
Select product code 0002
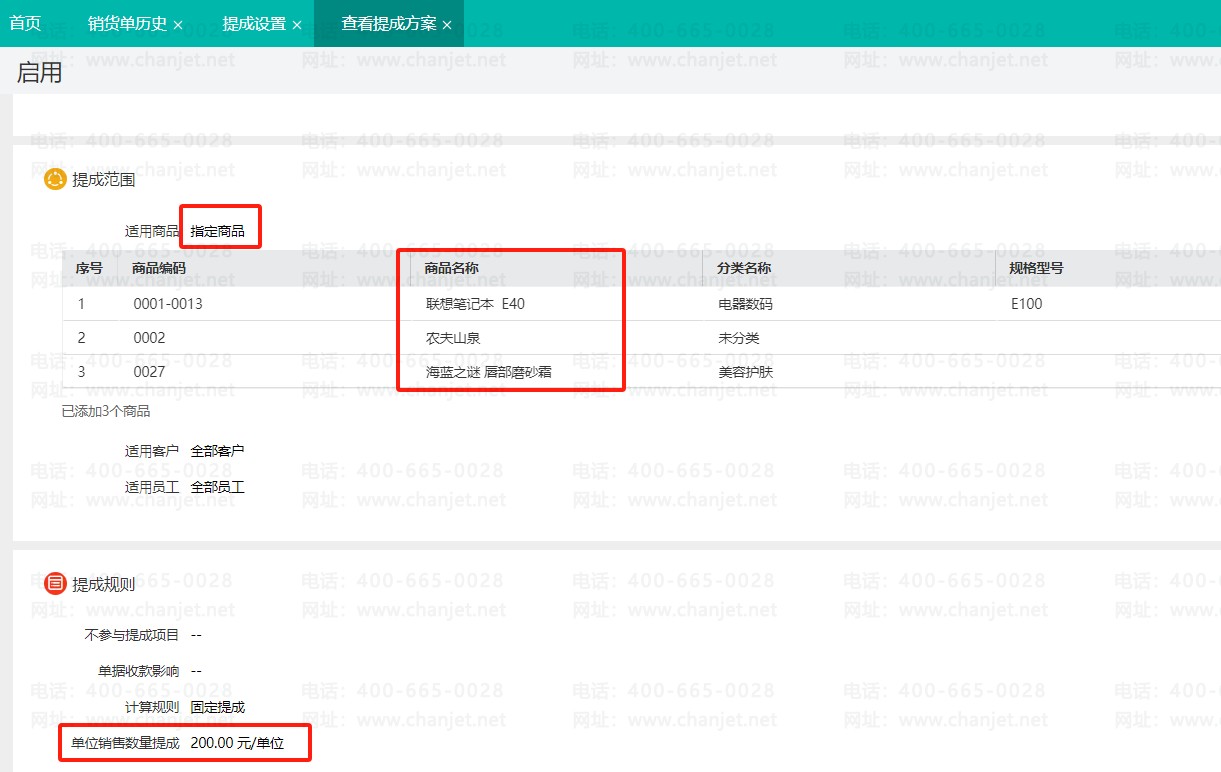pos(149,338)
